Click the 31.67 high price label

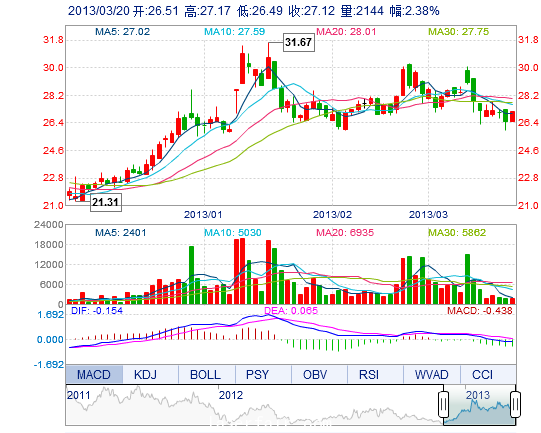tap(299, 42)
